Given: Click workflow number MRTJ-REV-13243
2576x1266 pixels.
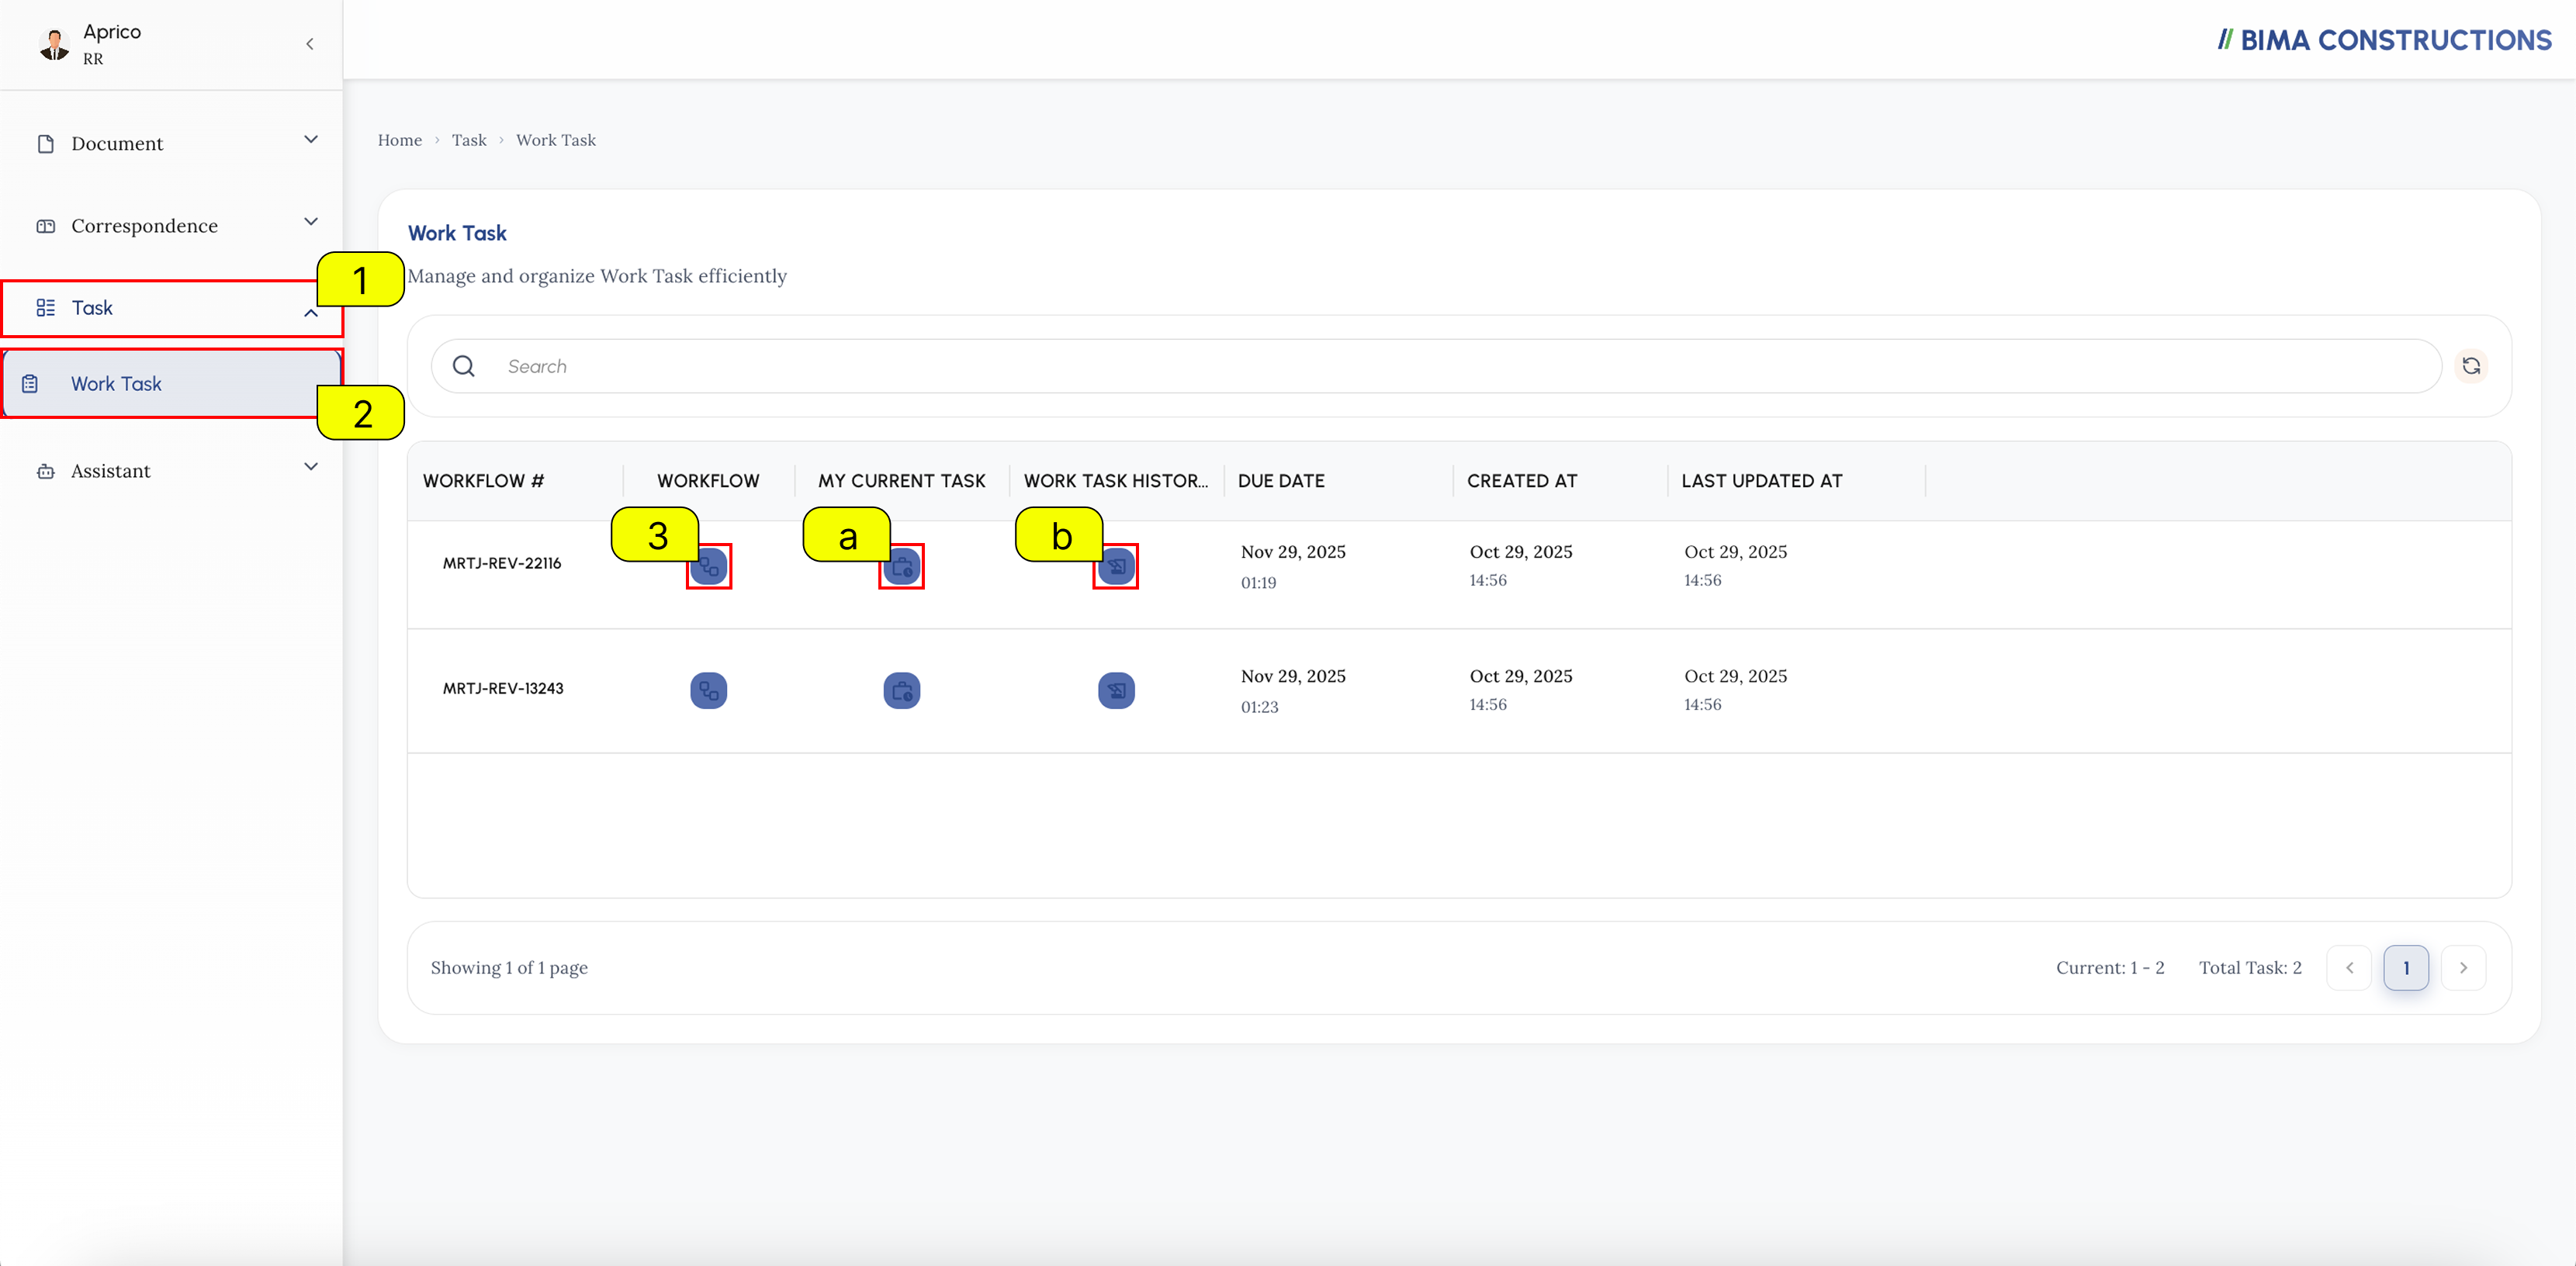Looking at the screenshot, I should pos(503,689).
